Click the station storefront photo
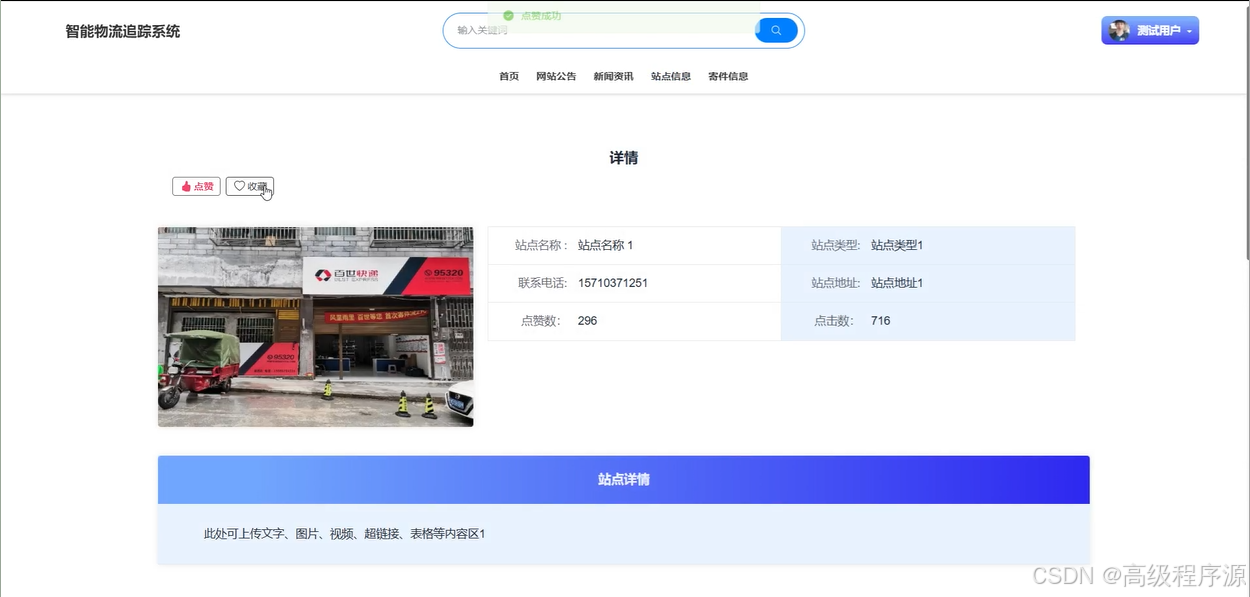This screenshot has width=1250, height=597. pos(316,327)
